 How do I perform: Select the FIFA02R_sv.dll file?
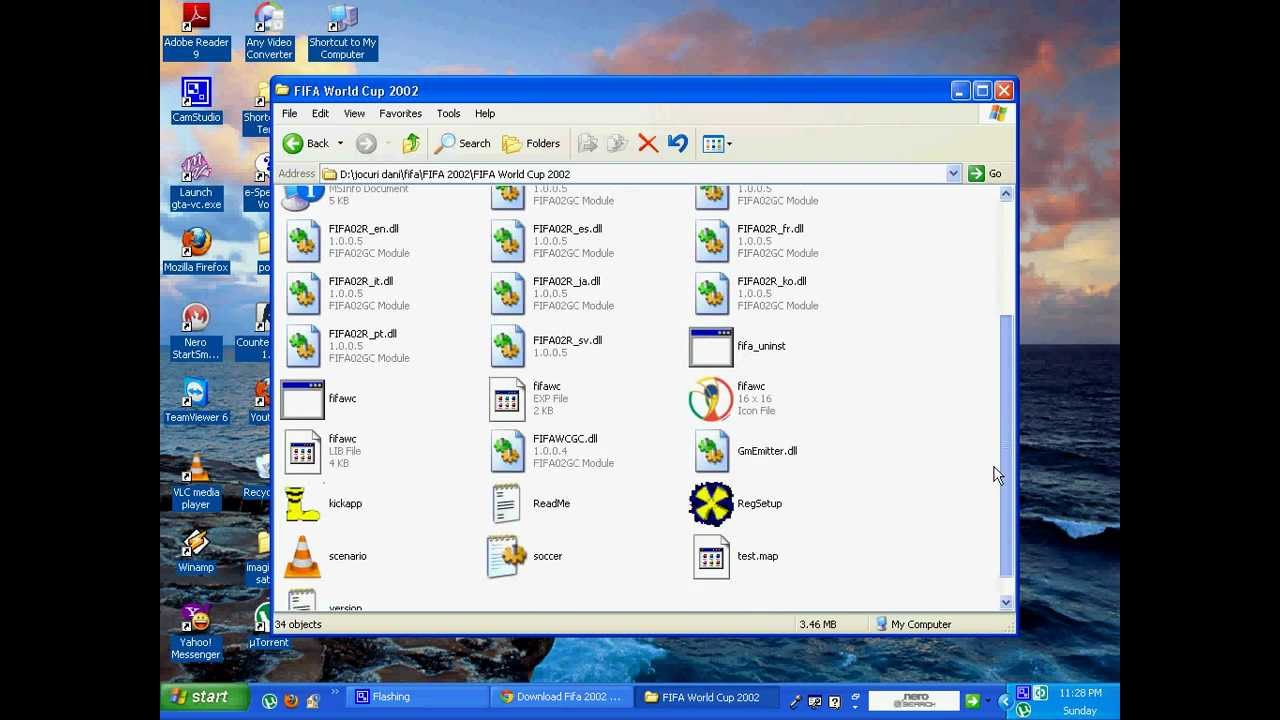point(546,346)
